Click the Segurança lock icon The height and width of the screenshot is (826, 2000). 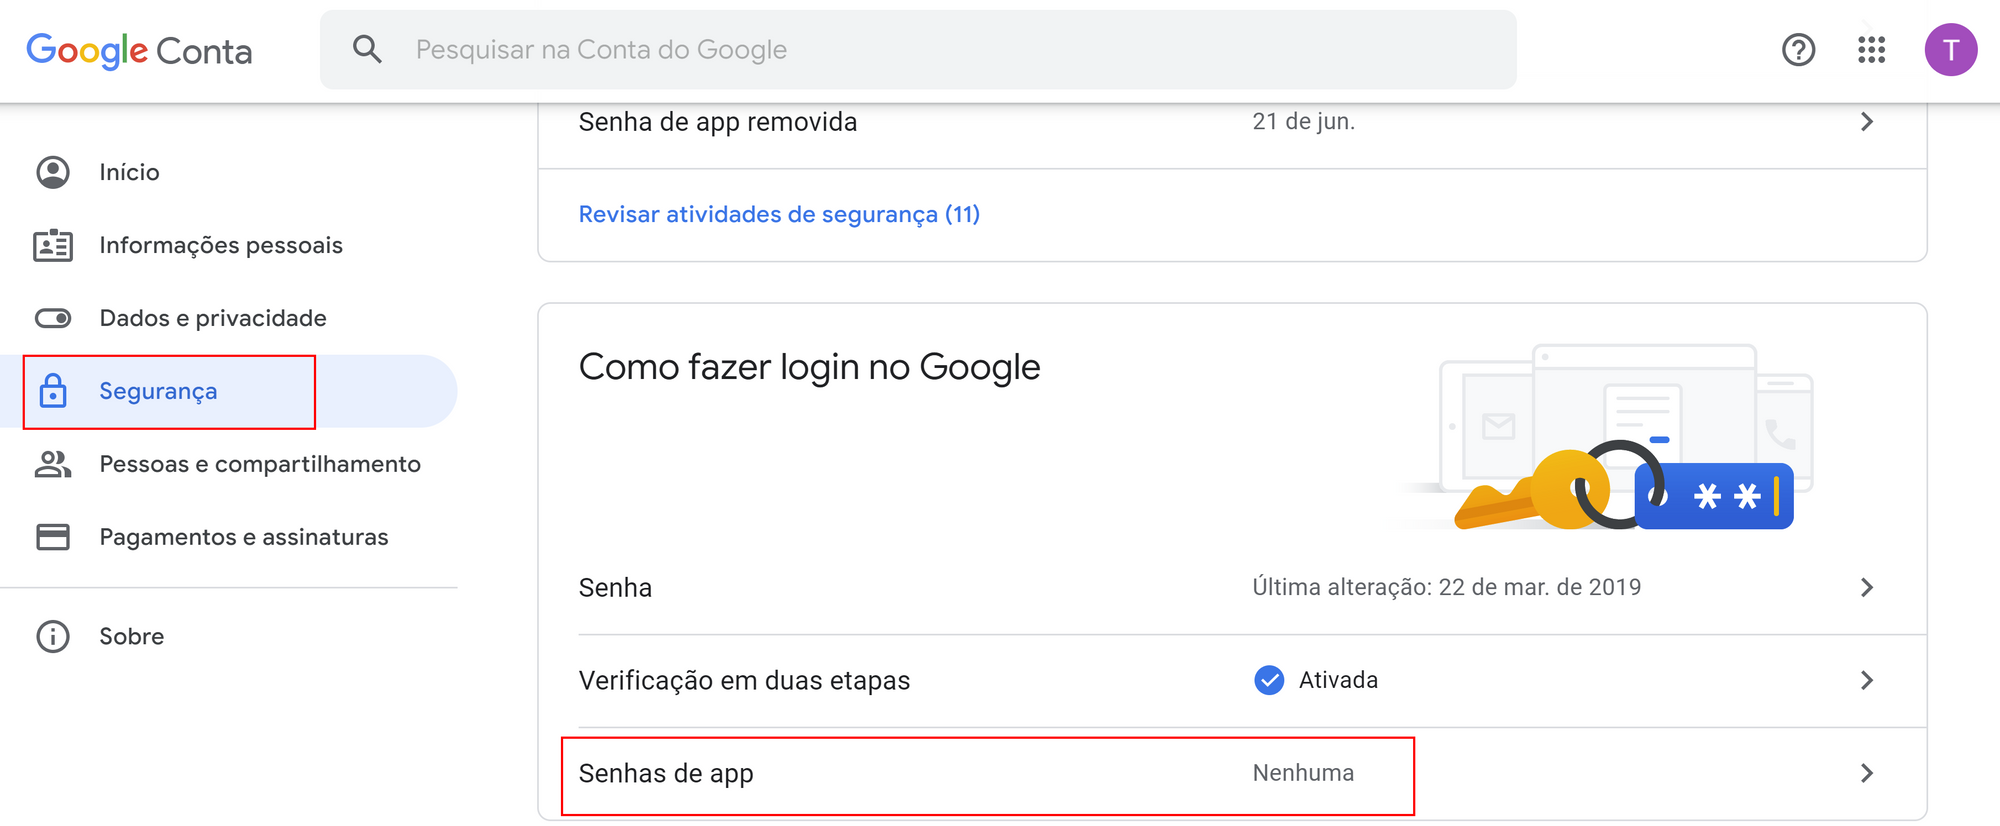[x=53, y=391]
